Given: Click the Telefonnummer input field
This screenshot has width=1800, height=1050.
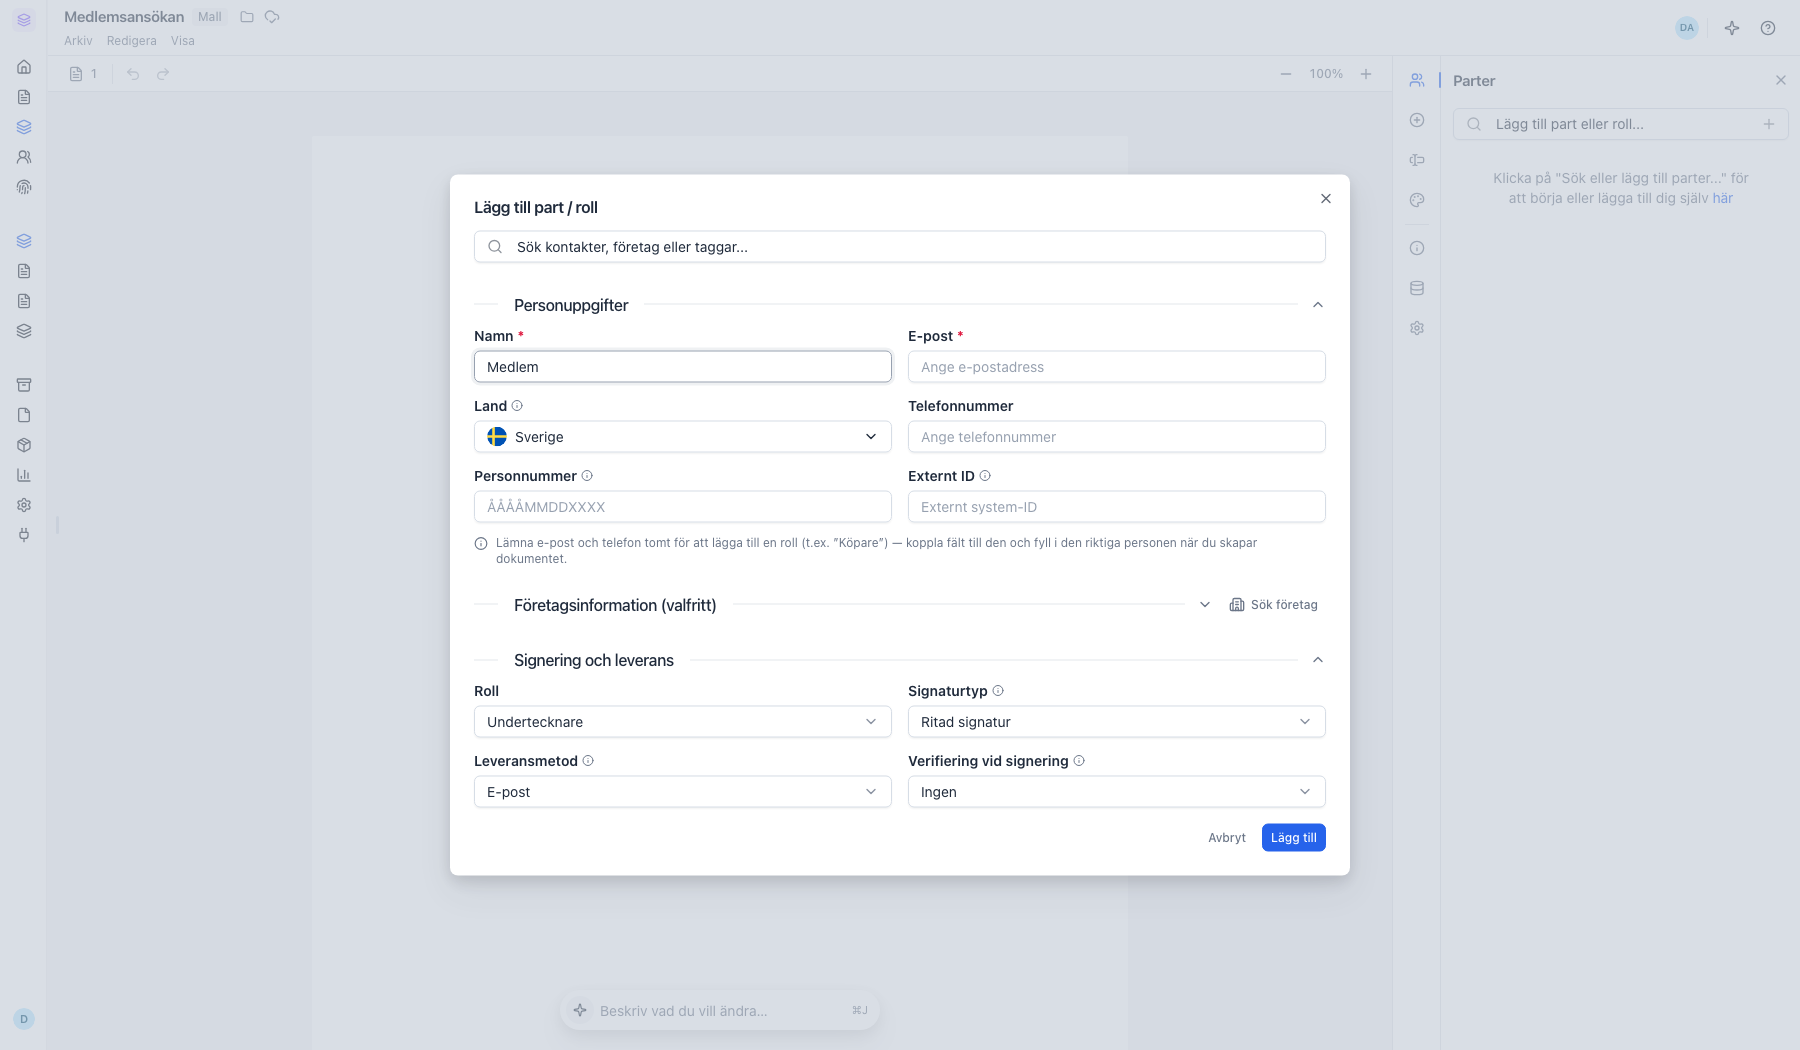Looking at the screenshot, I should (1117, 437).
